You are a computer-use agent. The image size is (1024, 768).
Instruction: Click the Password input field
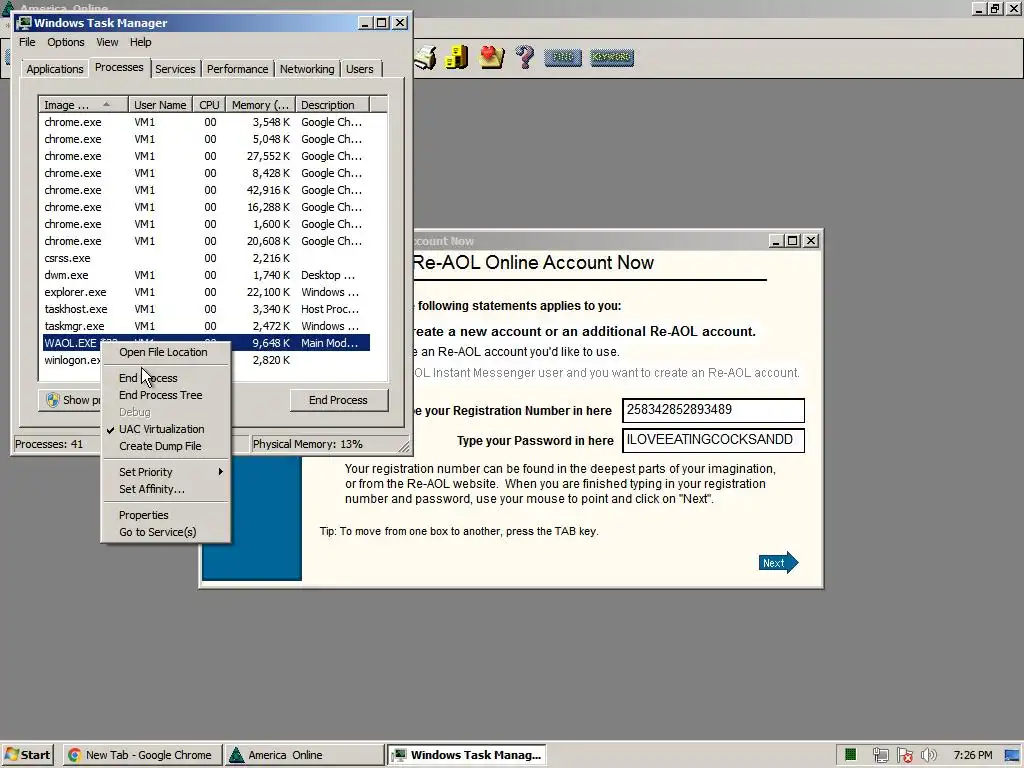[x=713, y=440]
